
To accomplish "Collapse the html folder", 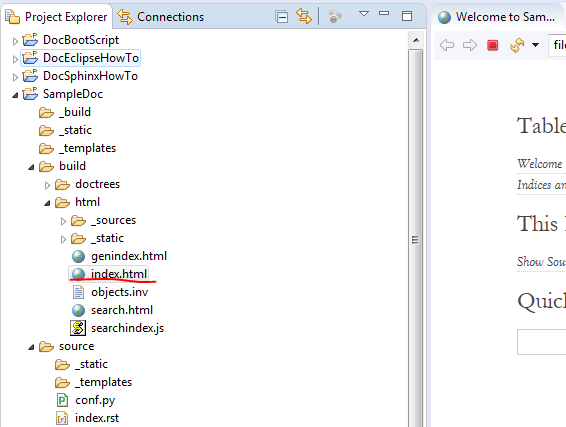I will pyautogui.click(x=47, y=203).
